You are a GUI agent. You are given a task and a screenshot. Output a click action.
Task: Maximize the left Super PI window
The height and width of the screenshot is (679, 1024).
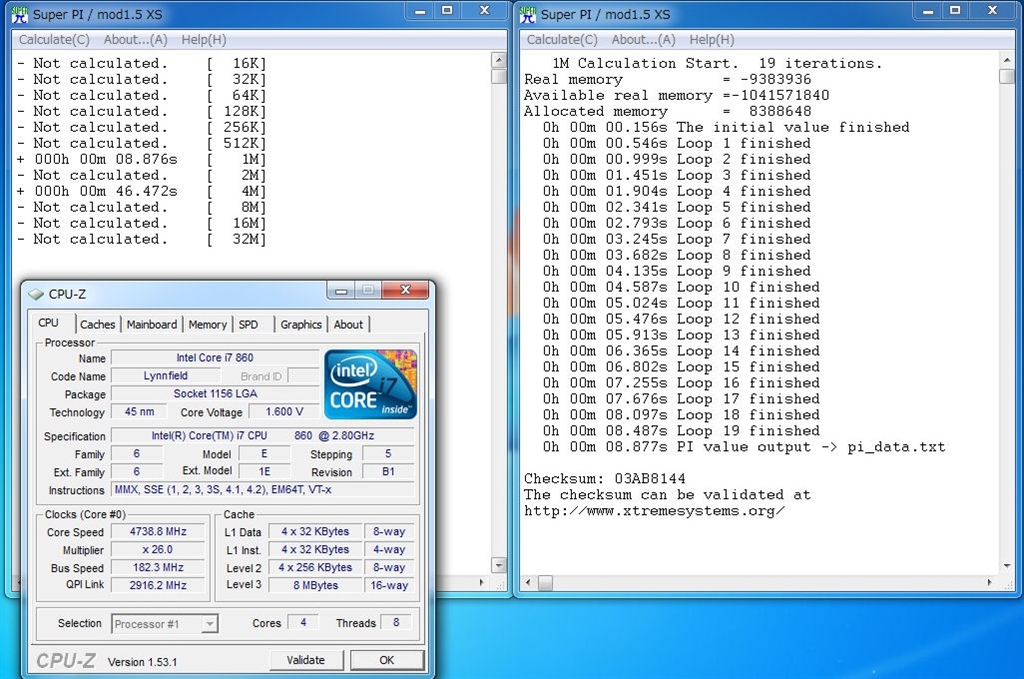click(447, 10)
